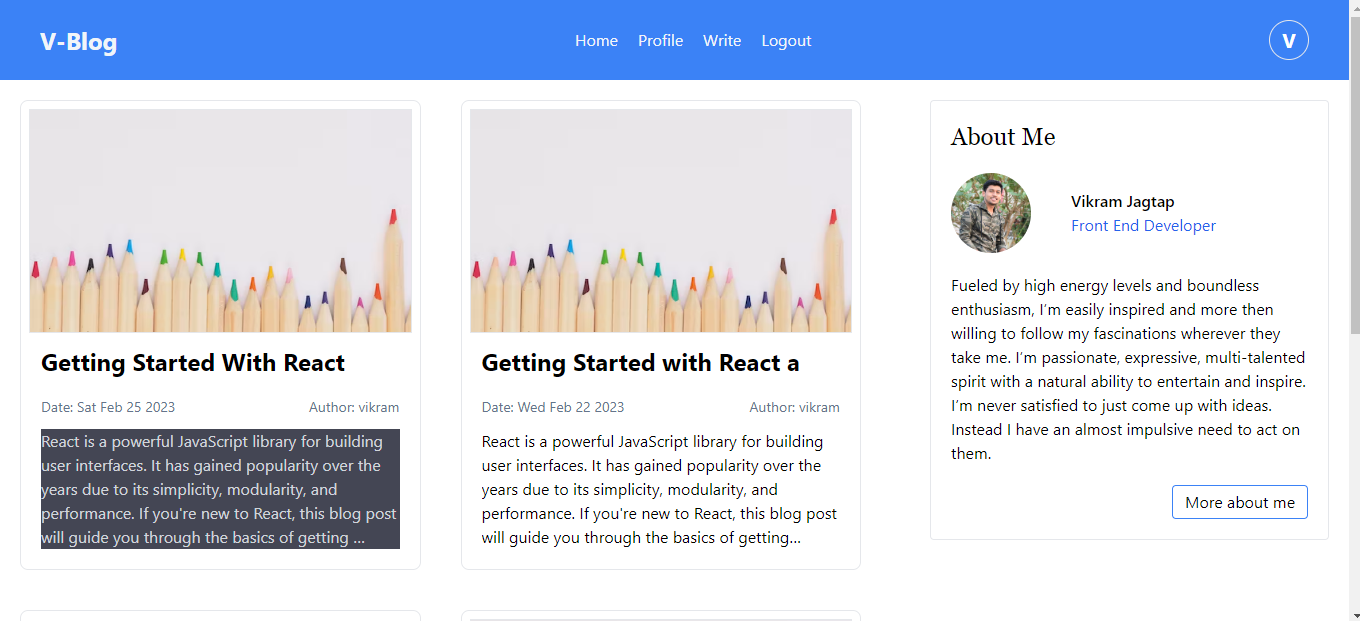Click the second post's pencil cover image

tap(661, 220)
